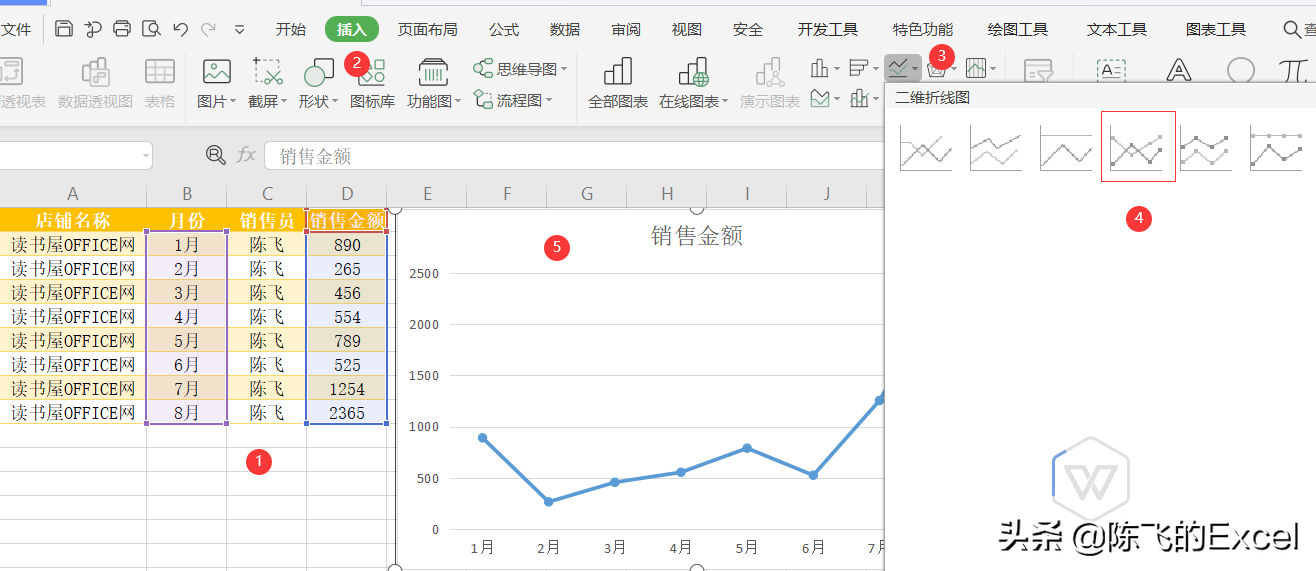Click the grayed Redo arrow icon
Viewport: 1316px width, 571px height.
point(209,29)
